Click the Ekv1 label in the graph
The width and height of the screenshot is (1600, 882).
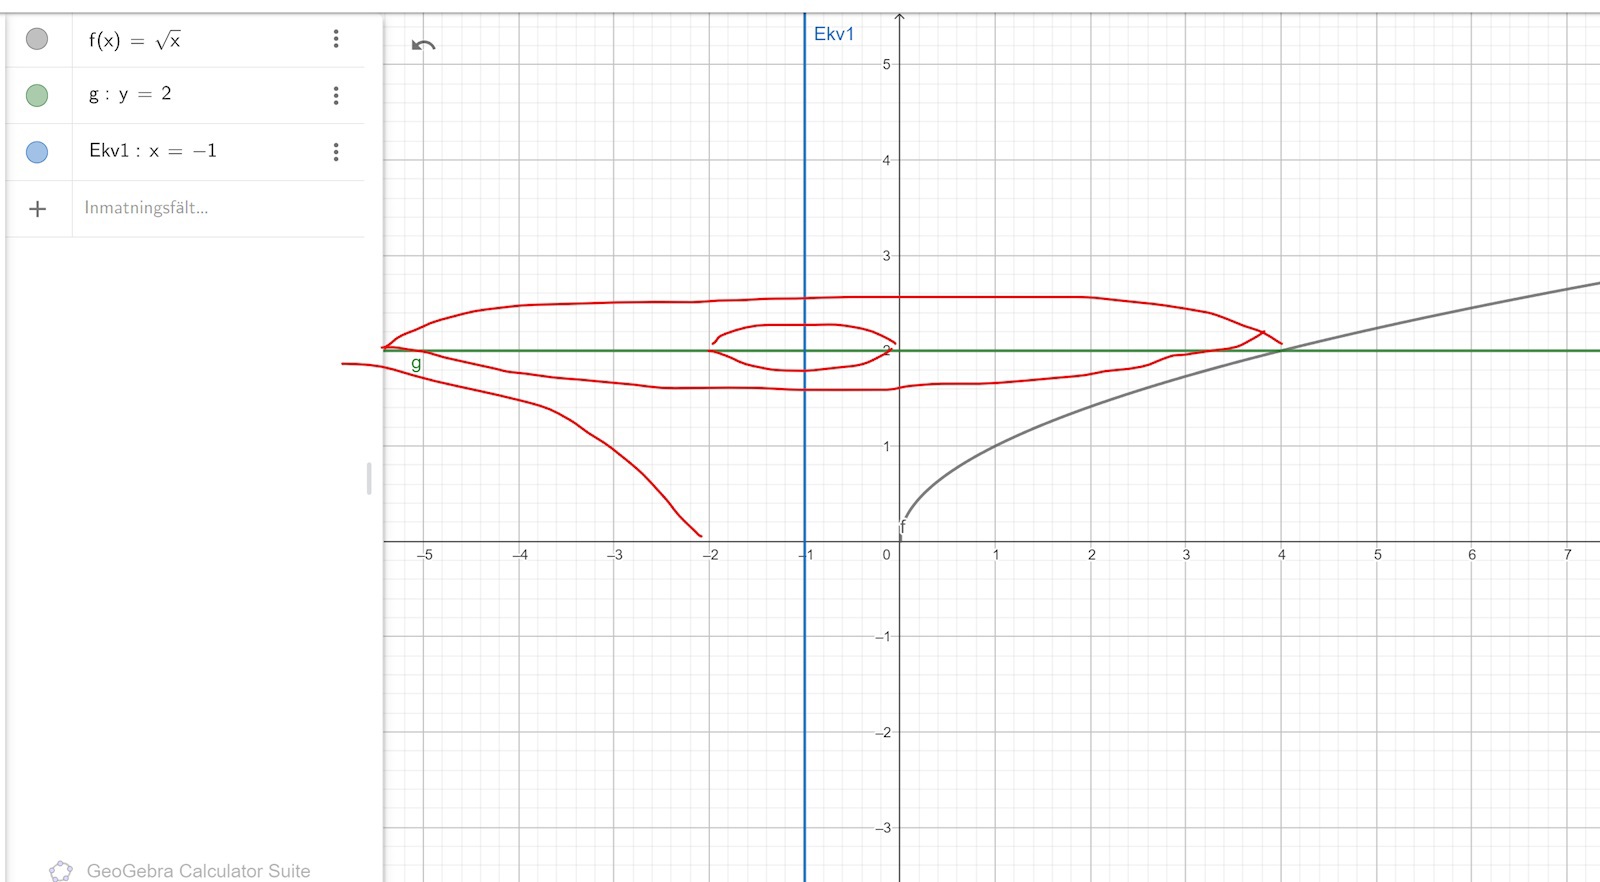(833, 34)
